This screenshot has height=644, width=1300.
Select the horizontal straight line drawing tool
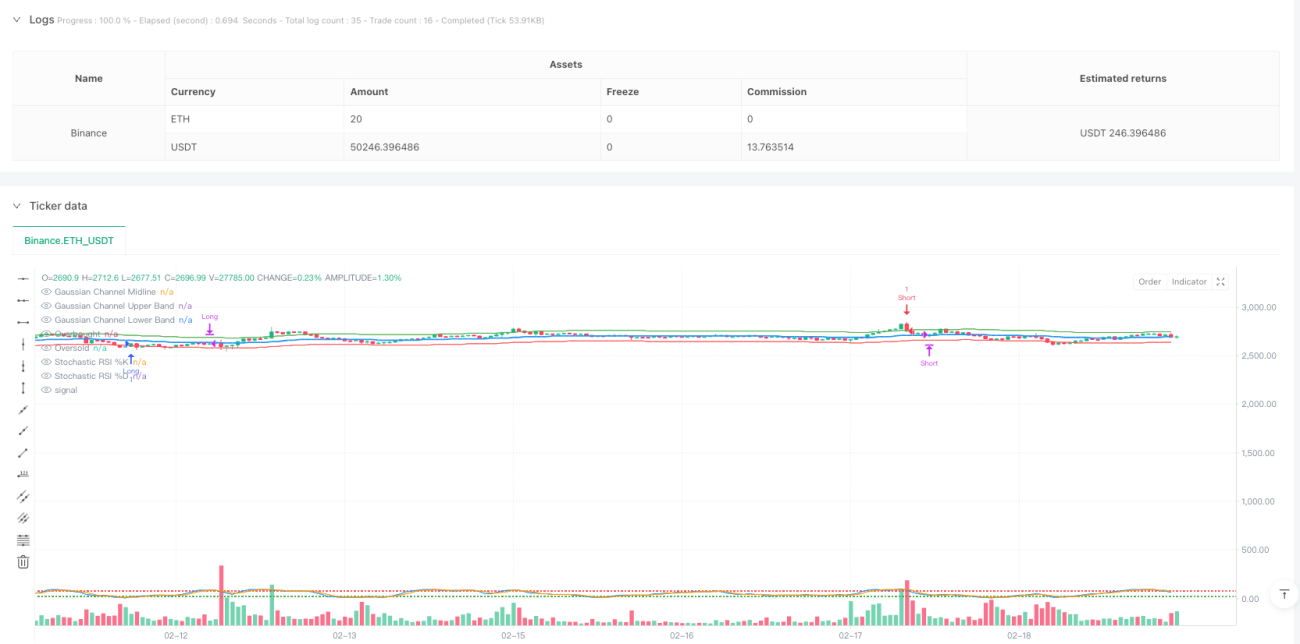pos(23,278)
